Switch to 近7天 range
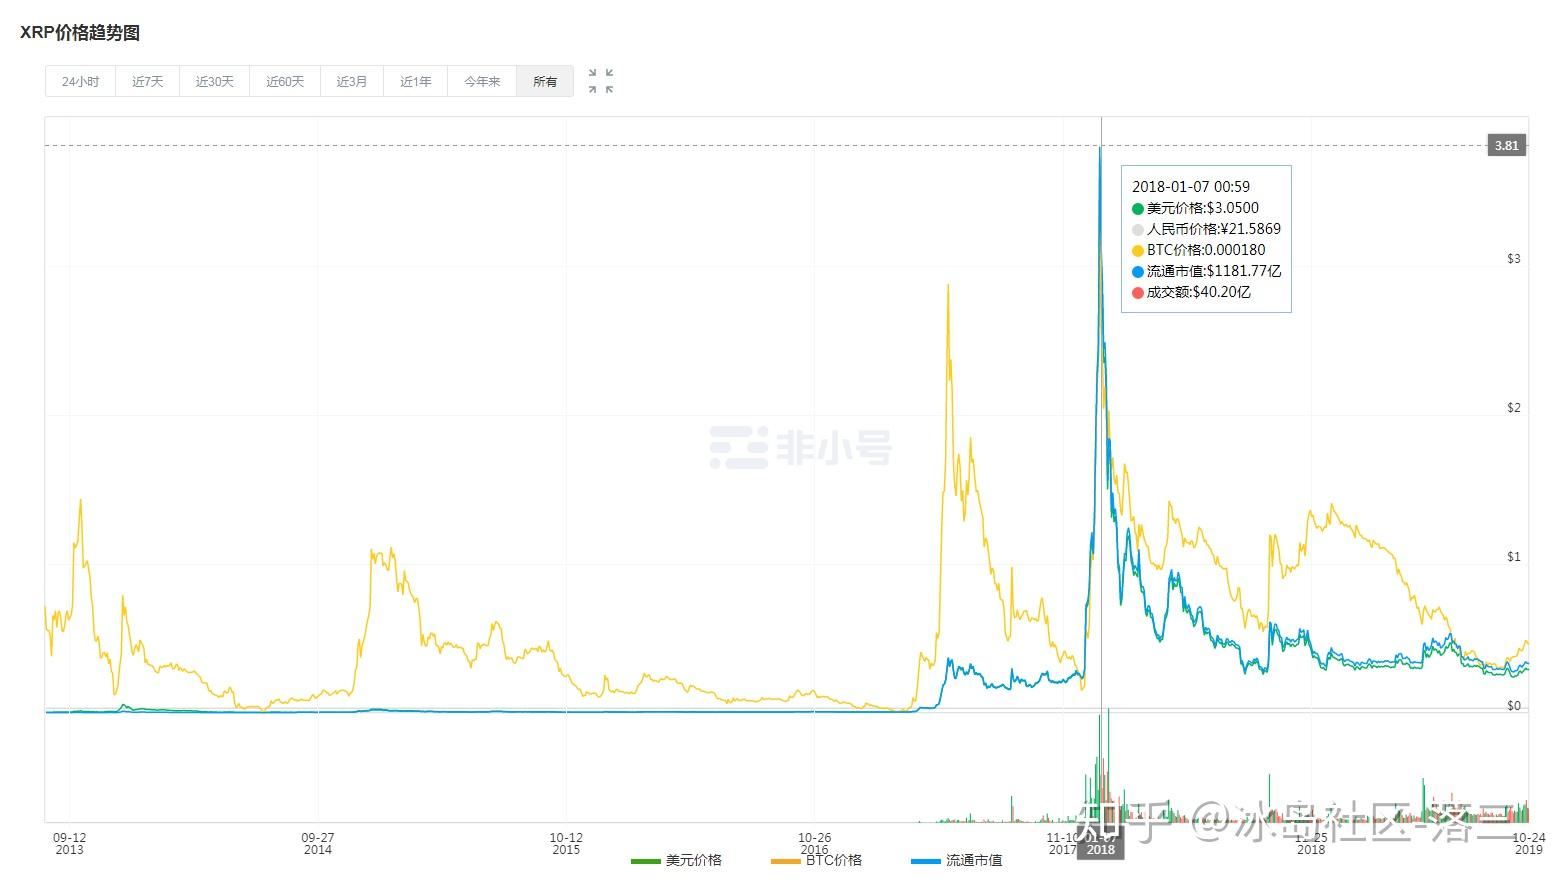Image resolution: width=1558 pixels, height=886 pixels. [x=147, y=81]
